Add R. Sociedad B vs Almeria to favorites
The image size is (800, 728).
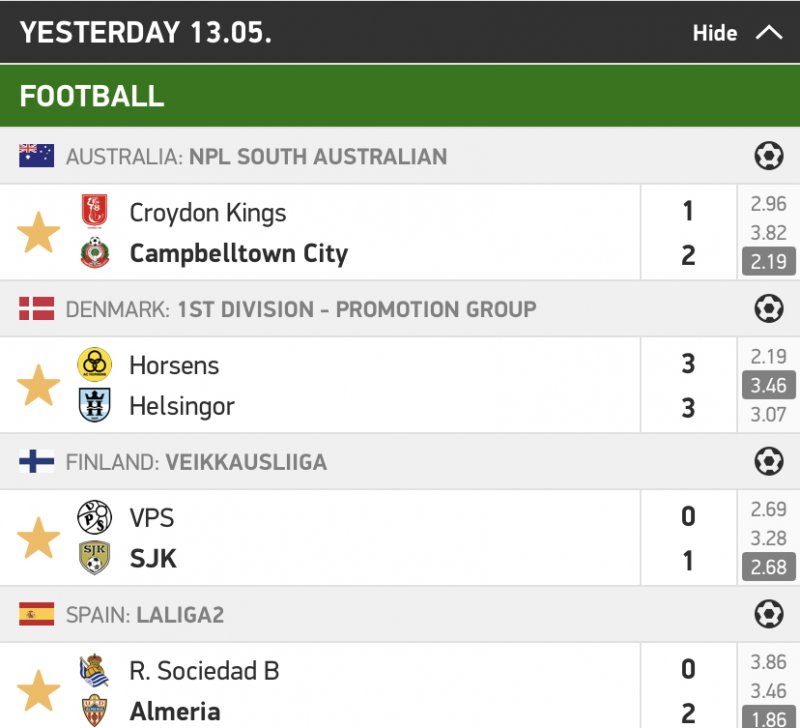point(38,690)
